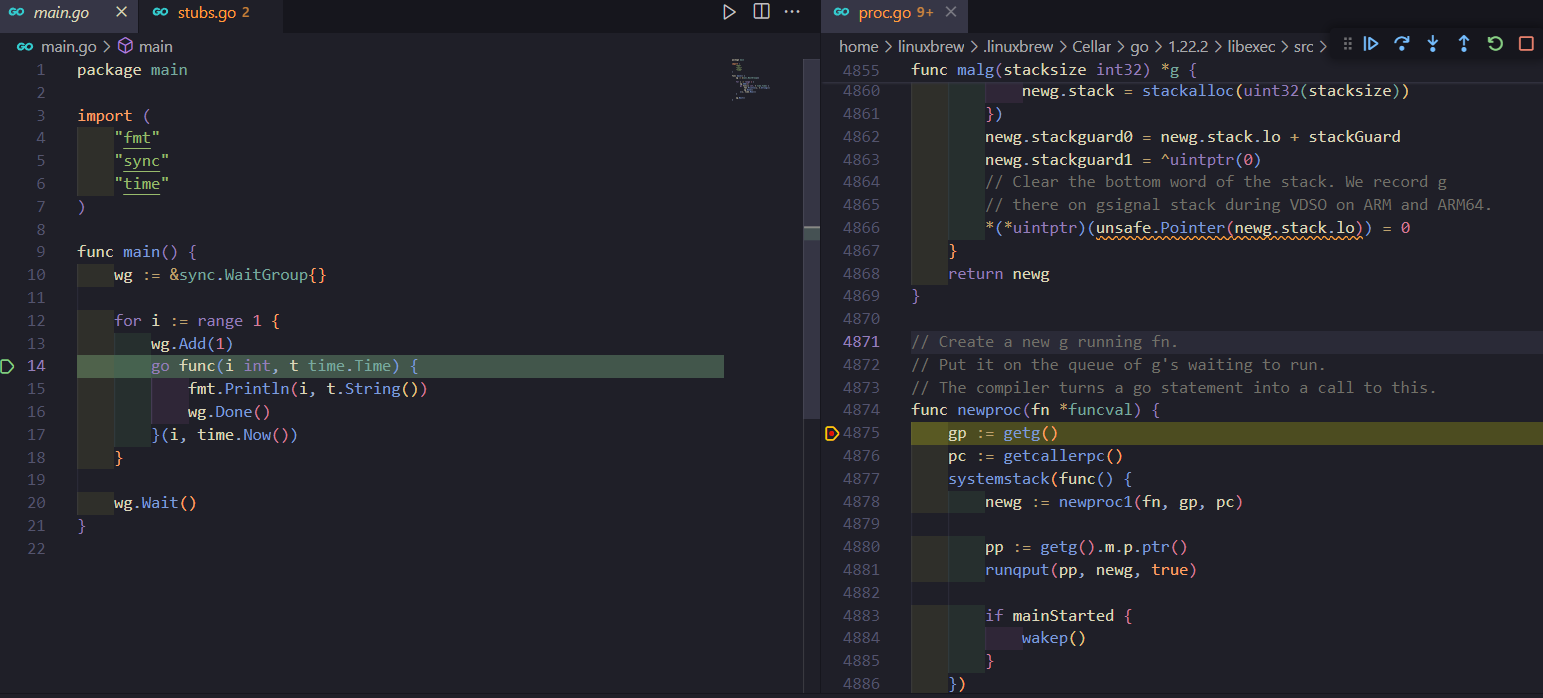1543x698 pixels.
Task: Stop the debugger with the red square
Action: click(1526, 44)
